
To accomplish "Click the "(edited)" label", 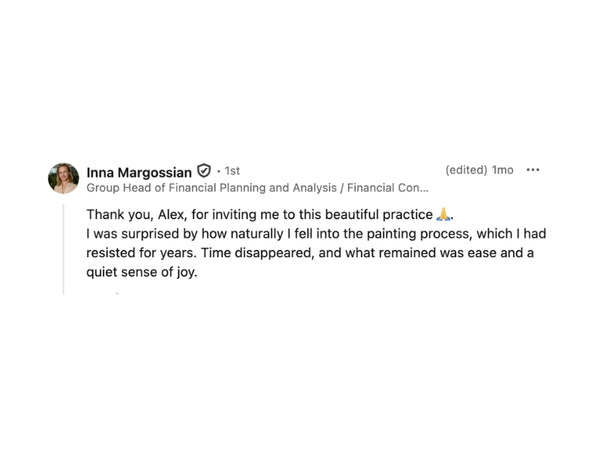I will (x=466, y=170).
